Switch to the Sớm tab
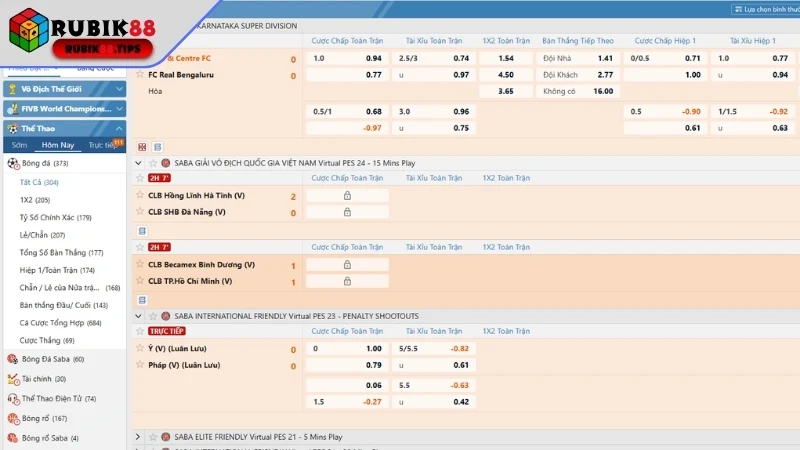Viewport: 800px width, 450px height. pos(20,145)
